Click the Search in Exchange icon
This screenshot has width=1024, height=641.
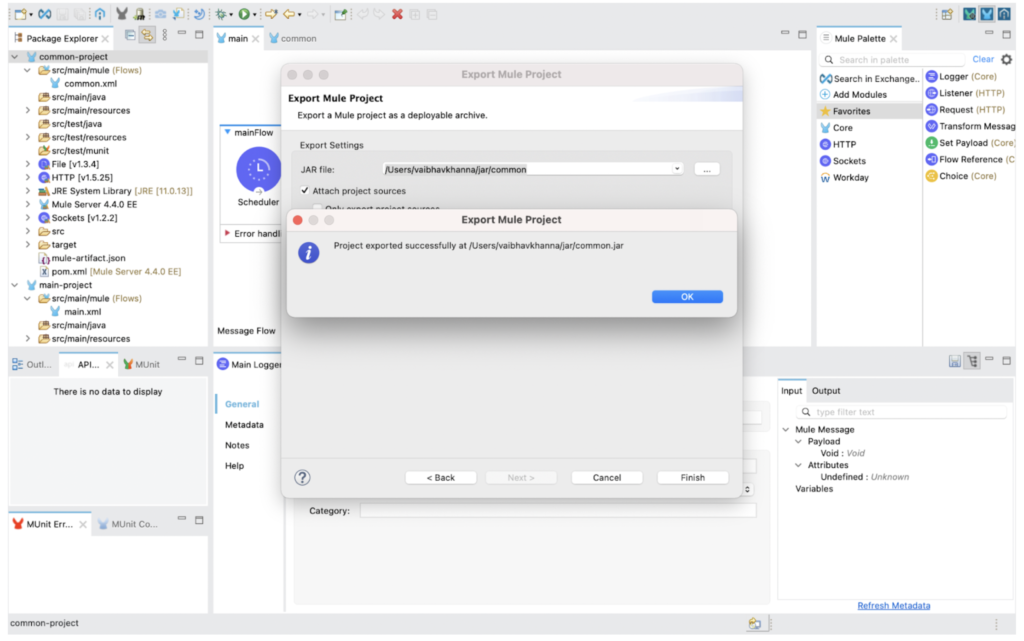pos(826,79)
